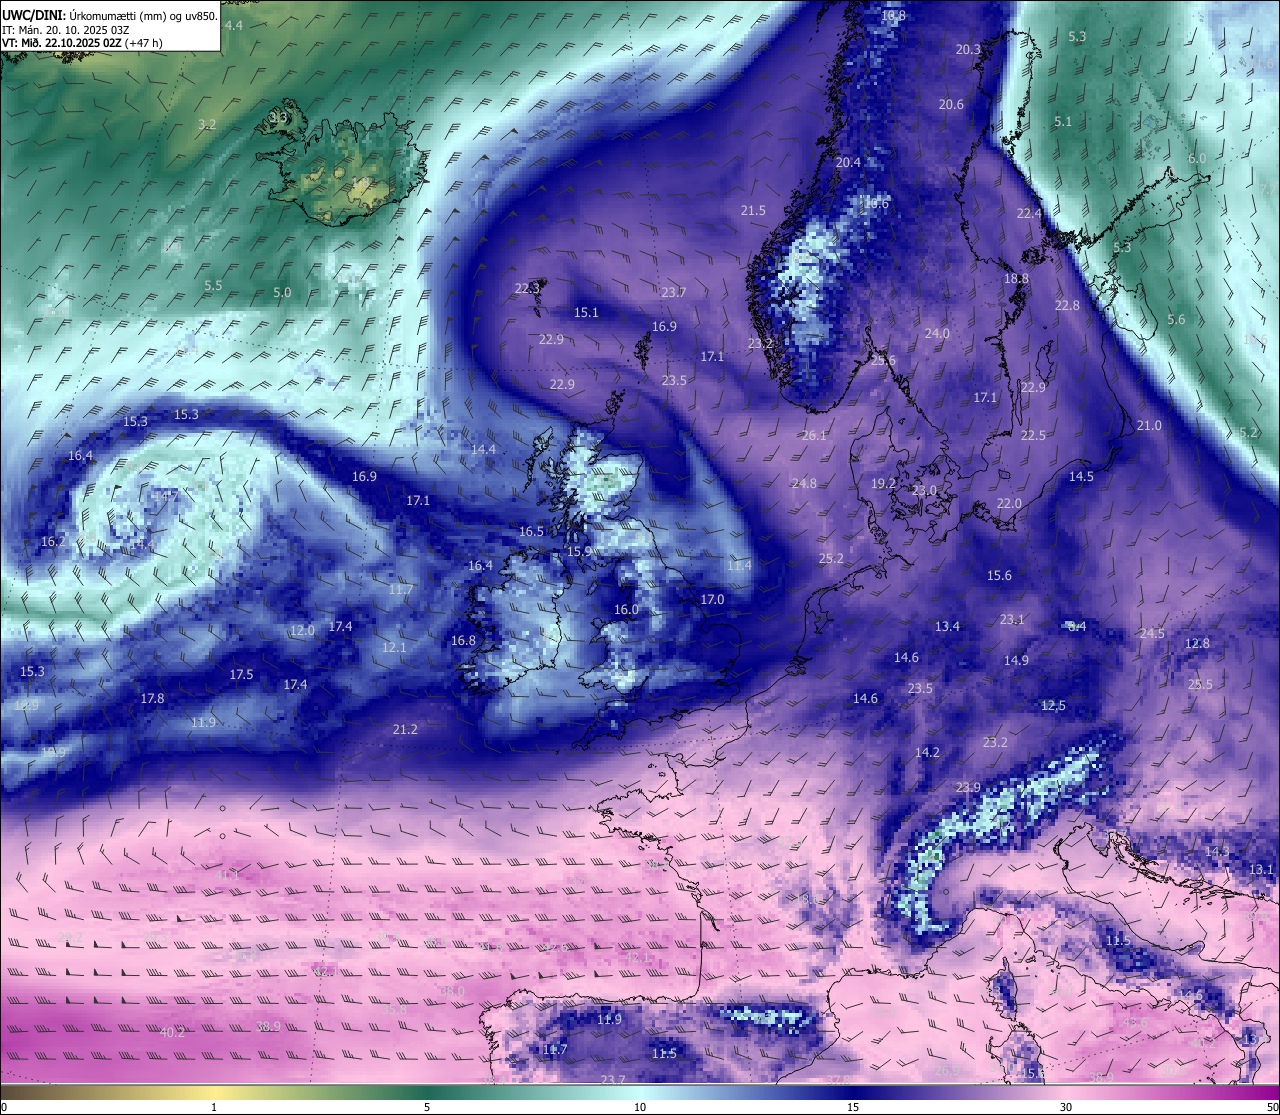Click the 16.5 value west of Scotland
The width and height of the screenshot is (1280, 1115).
tap(531, 531)
